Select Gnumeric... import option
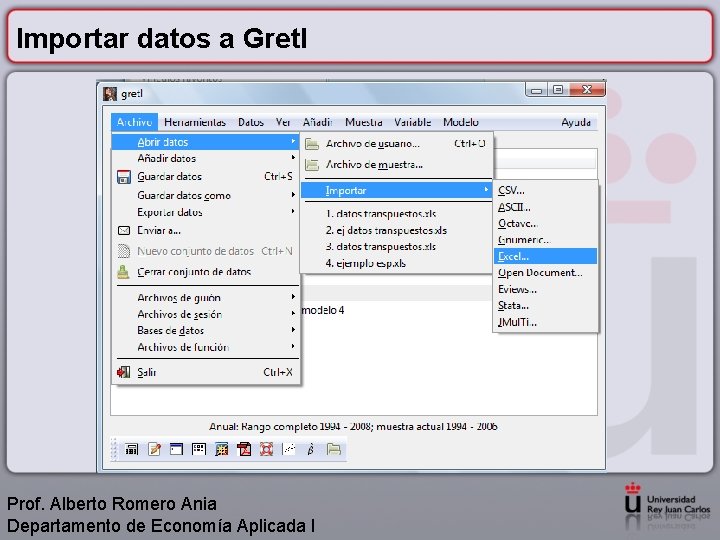Screen dimensions: 720x540 pyautogui.click(x=546, y=240)
